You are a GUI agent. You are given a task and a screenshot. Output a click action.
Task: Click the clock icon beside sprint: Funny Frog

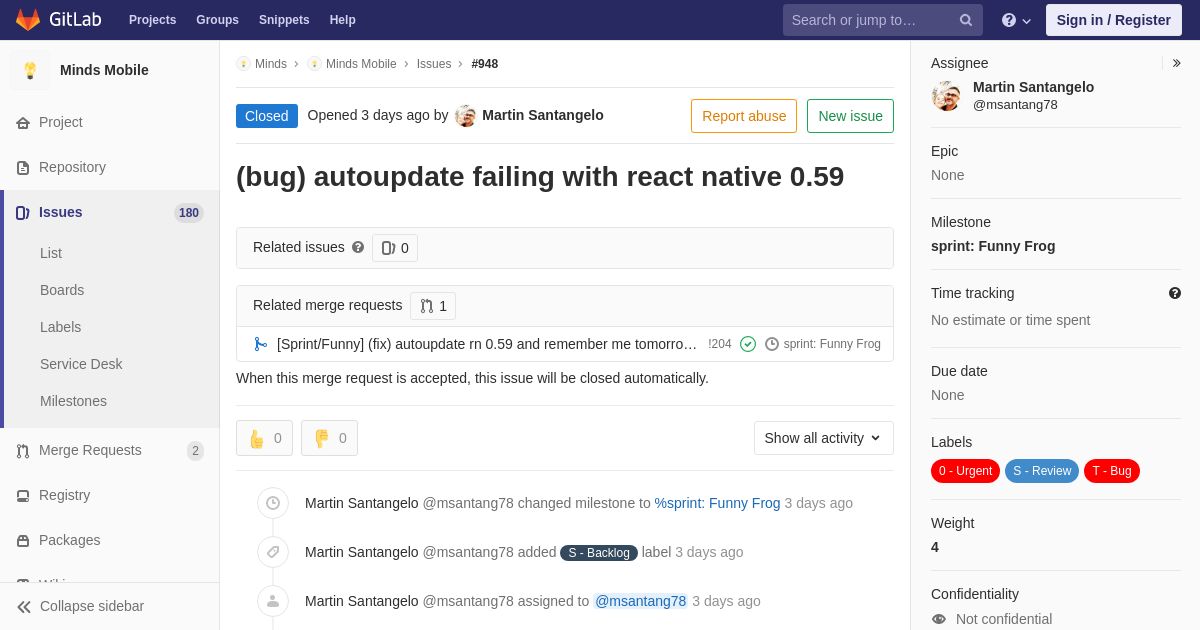point(772,344)
